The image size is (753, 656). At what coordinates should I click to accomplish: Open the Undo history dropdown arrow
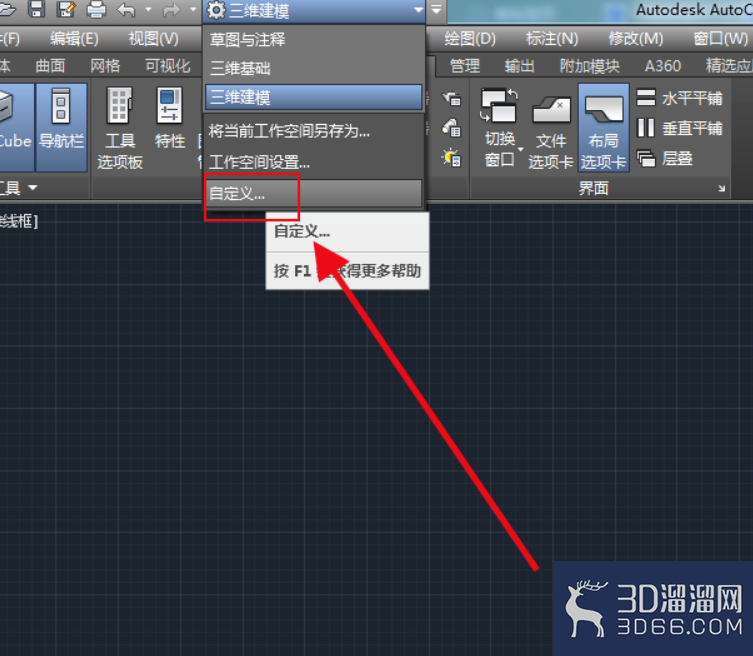(x=148, y=9)
